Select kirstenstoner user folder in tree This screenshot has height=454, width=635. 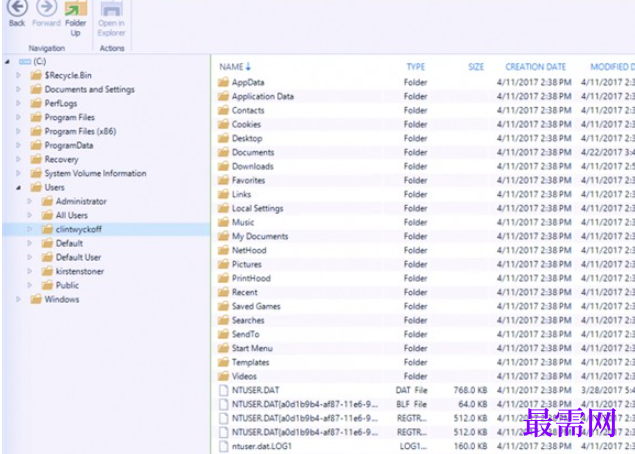coord(80,271)
